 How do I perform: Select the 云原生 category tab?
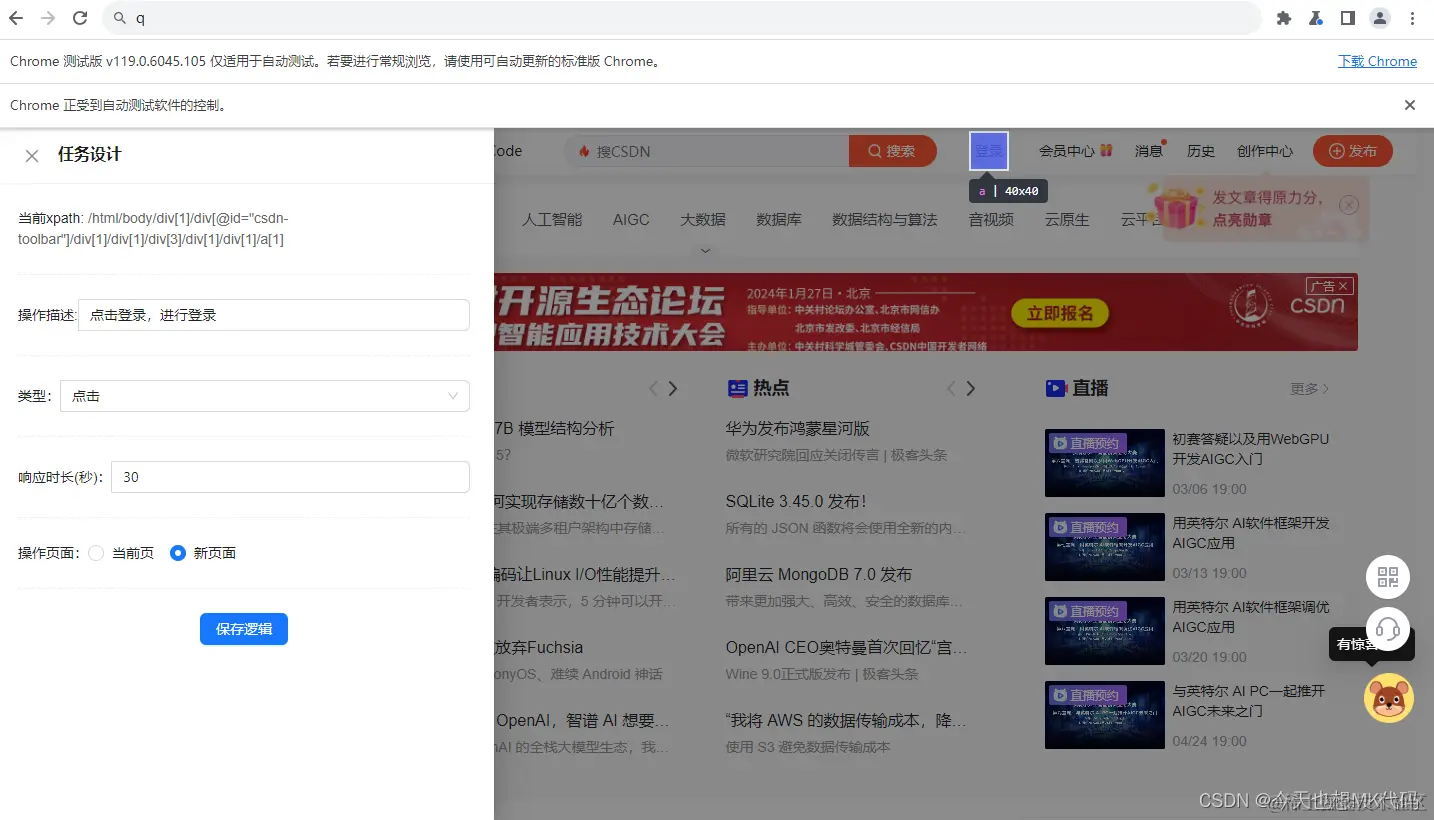click(x=1067, y=219)
